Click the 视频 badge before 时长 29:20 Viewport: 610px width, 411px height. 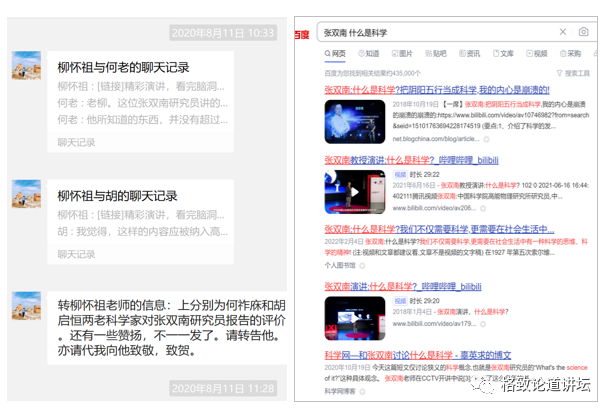click(x=400, y=301)
